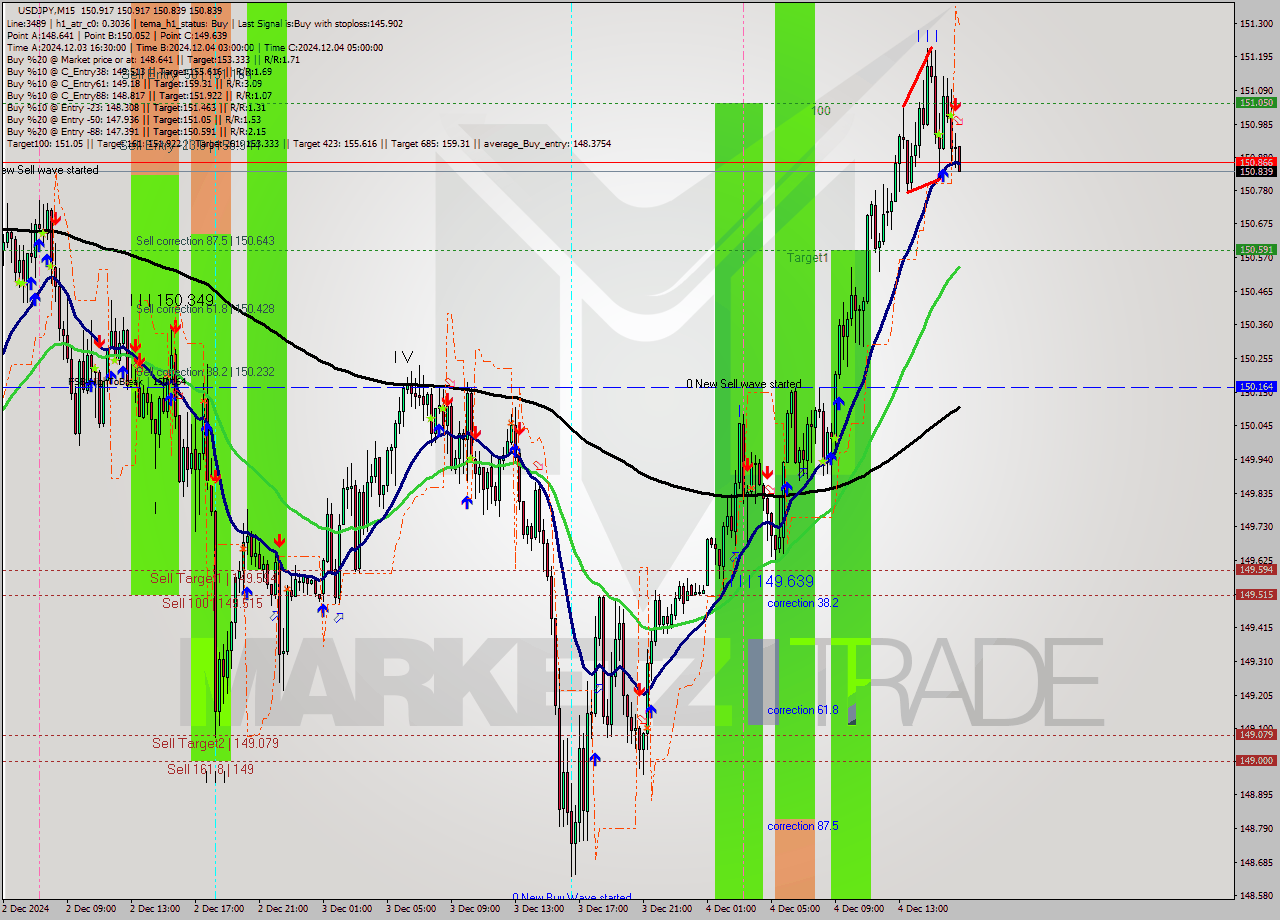The height and width of the screenshot is (920, 1280).
Task: Click the blue 'correction 61.8' label
Action: 803,710
